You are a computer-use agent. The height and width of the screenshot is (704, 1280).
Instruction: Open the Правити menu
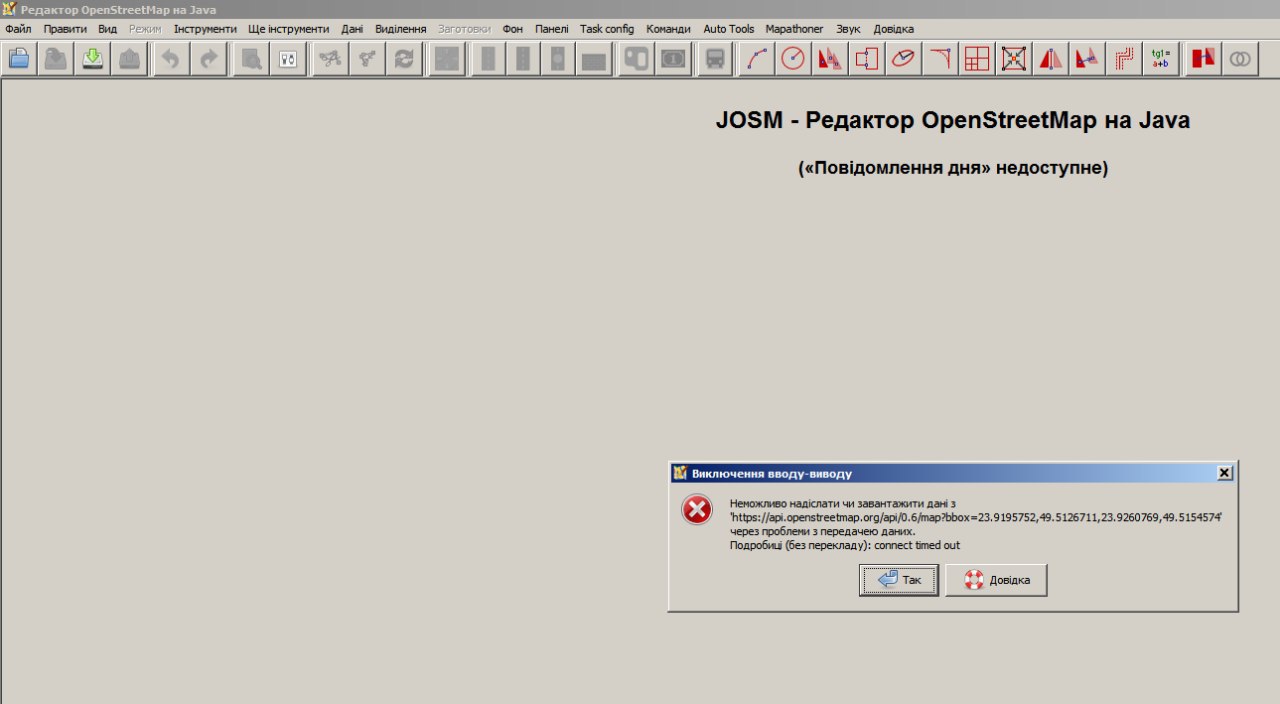click(65, 29)
